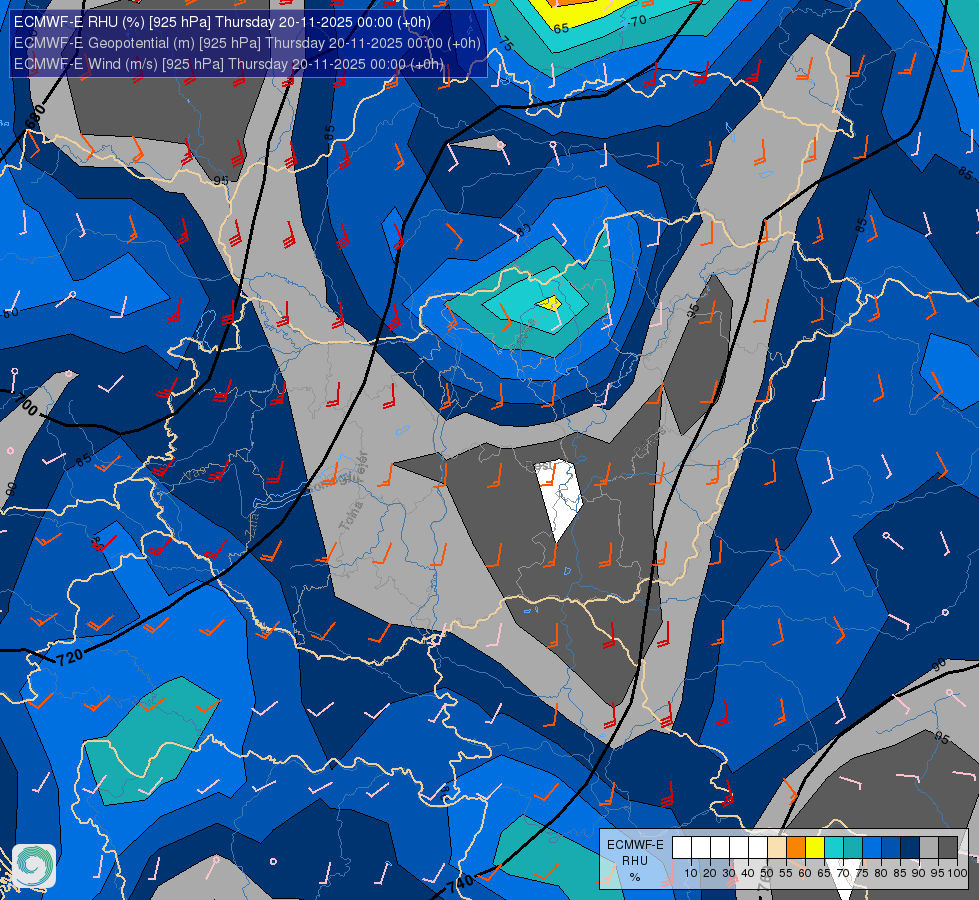Click the legend tick label '10'
The image size is (979, 900).
click(691, 873)
